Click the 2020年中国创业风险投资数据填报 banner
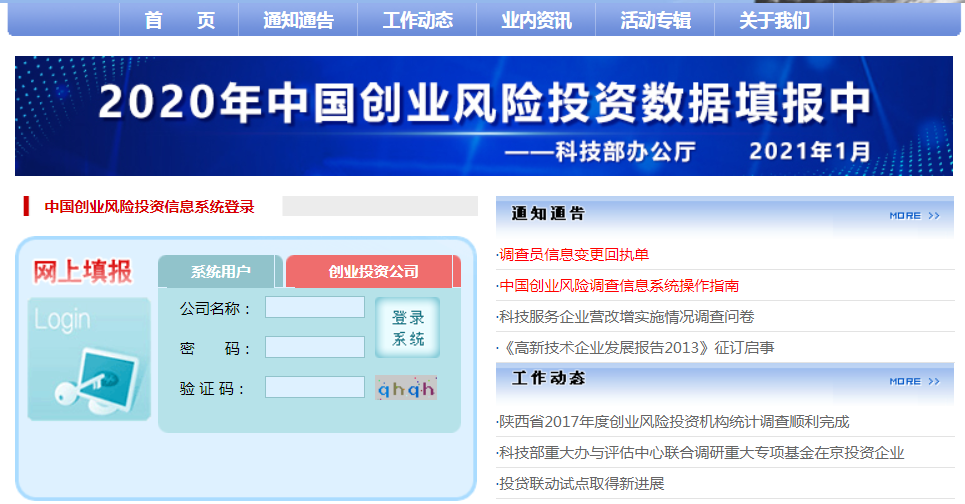Screen dimensions: 965x504 tap(484, 116)
